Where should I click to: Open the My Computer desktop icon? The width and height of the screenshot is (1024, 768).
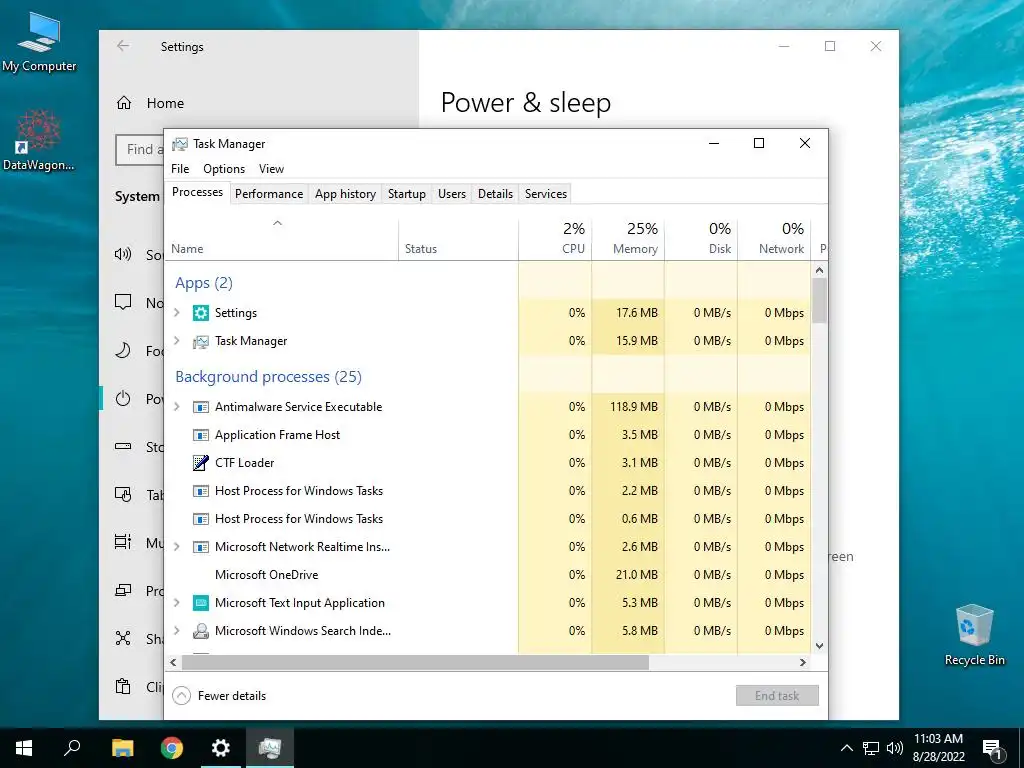coord(39,40)
